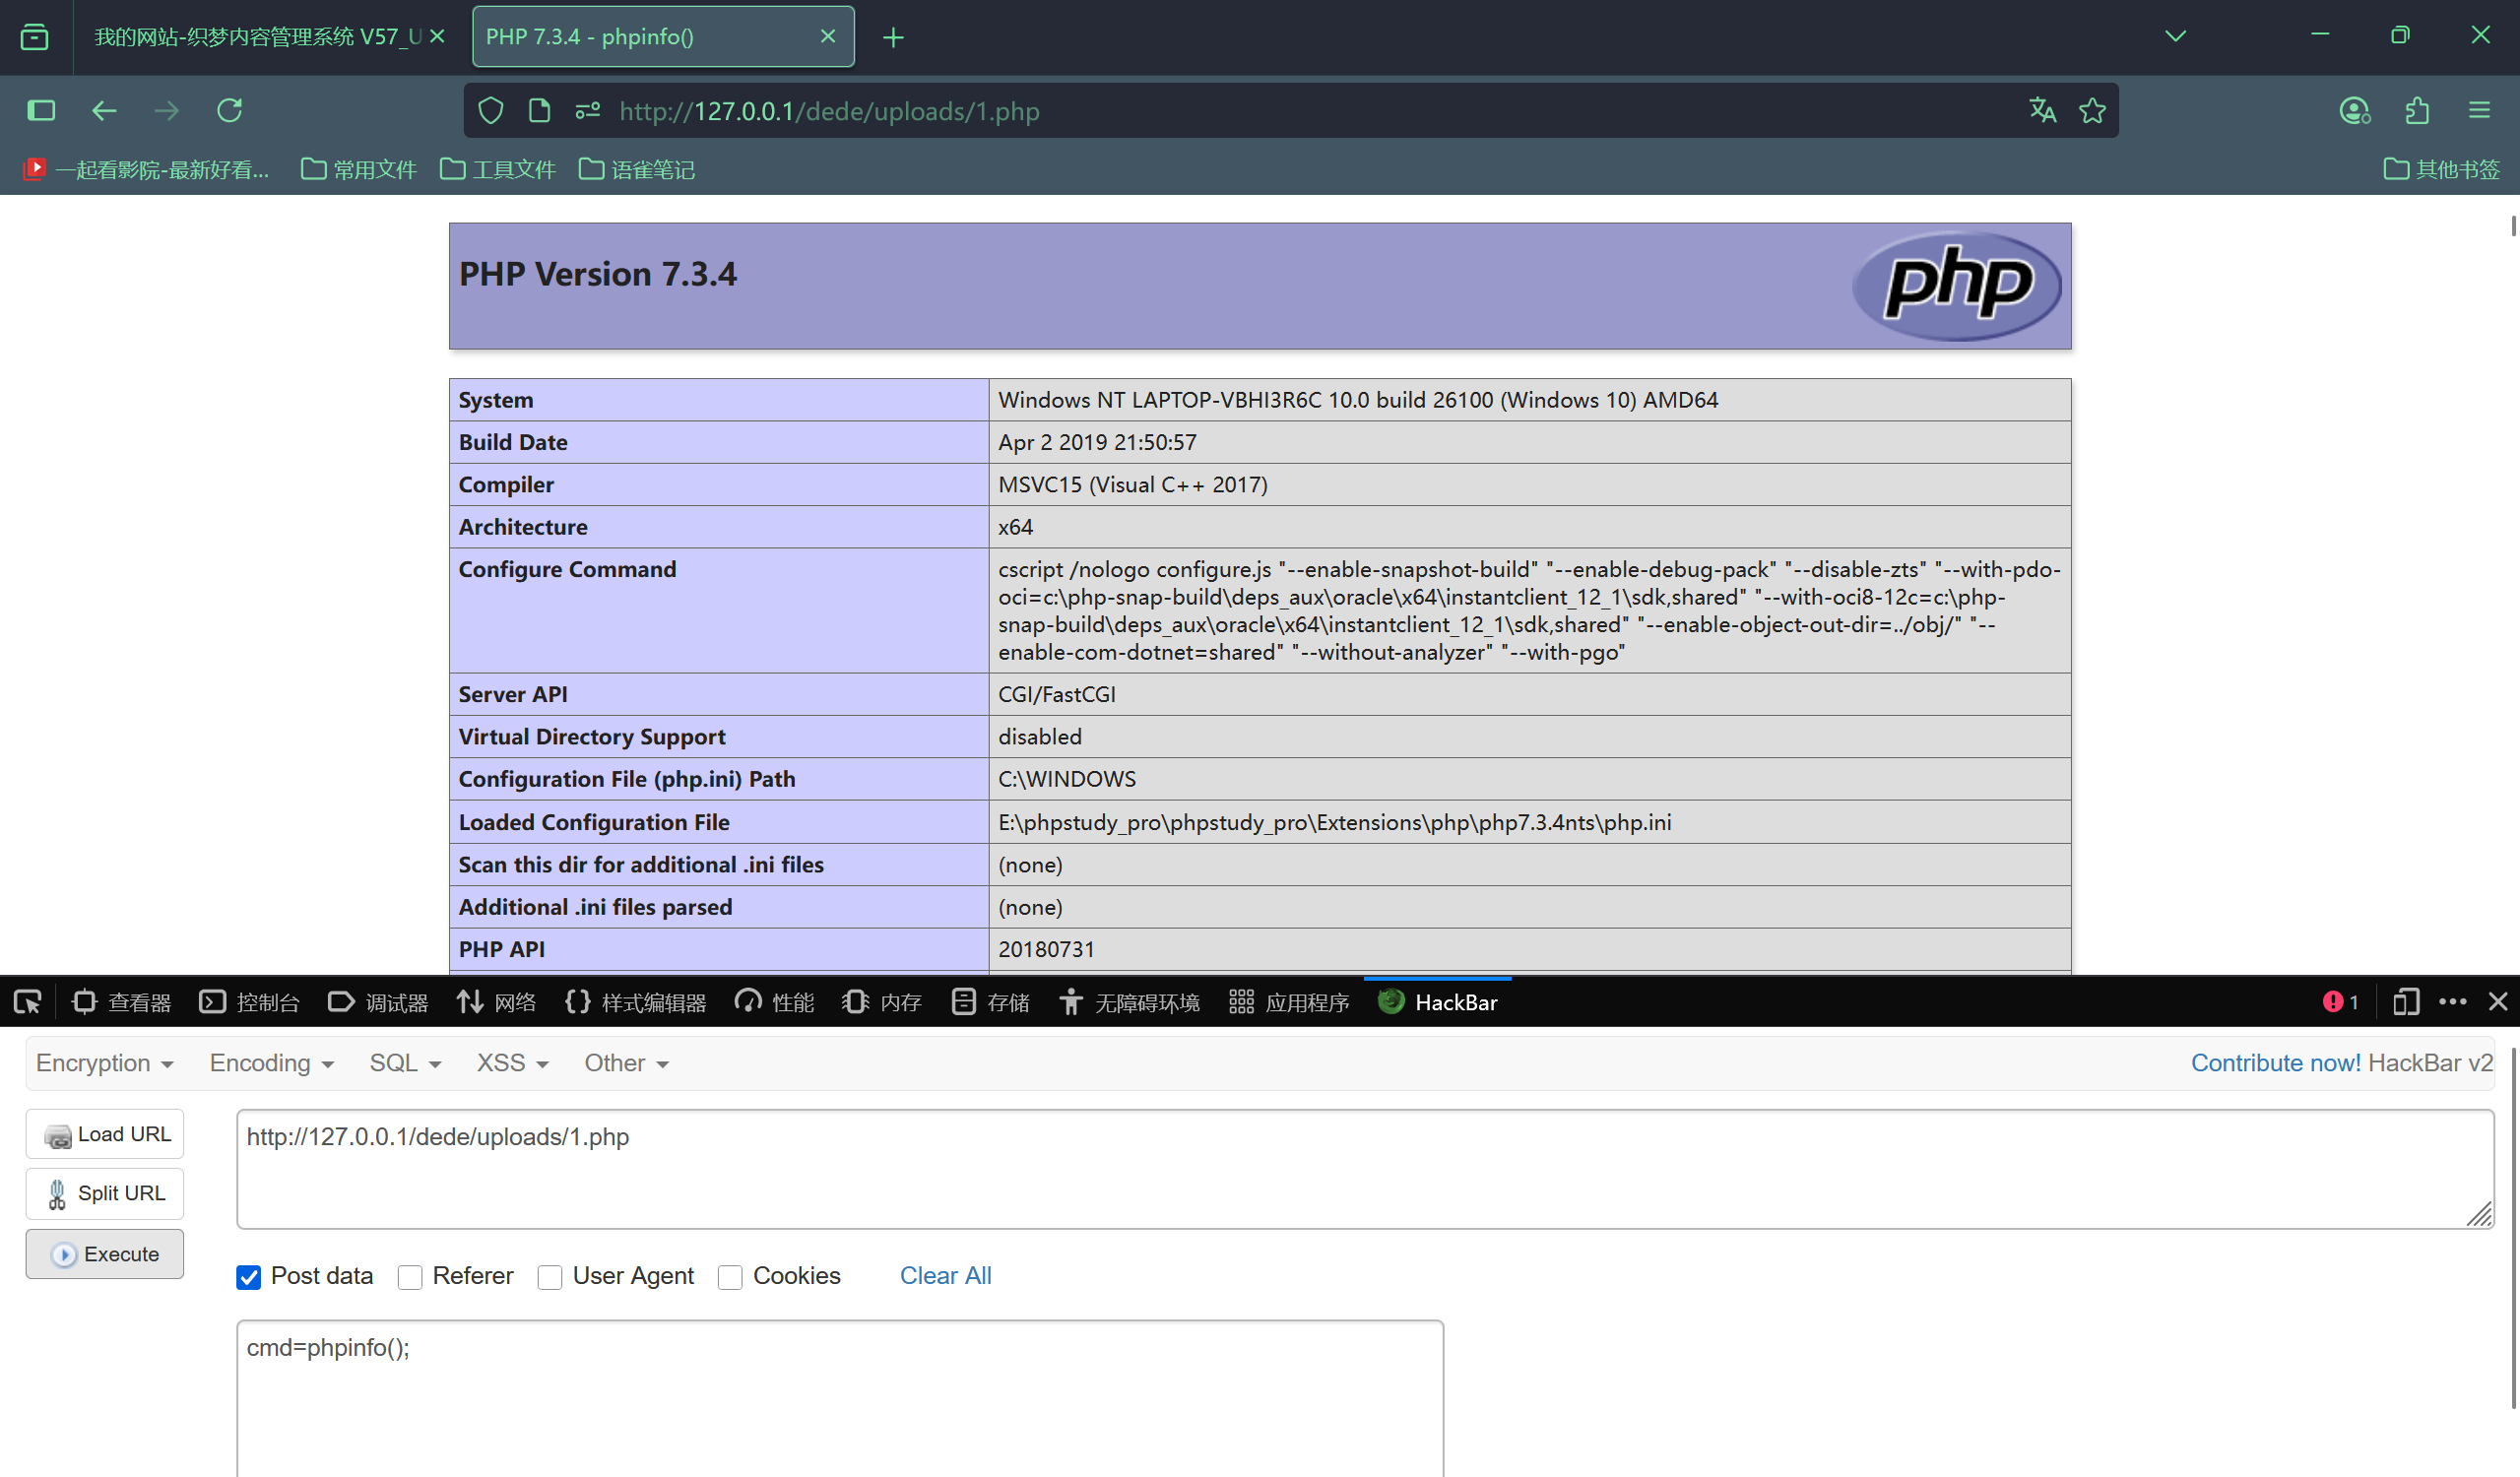Click the Contribute now! link
2520x1477 pixels.
[x=2276, y=1063]
